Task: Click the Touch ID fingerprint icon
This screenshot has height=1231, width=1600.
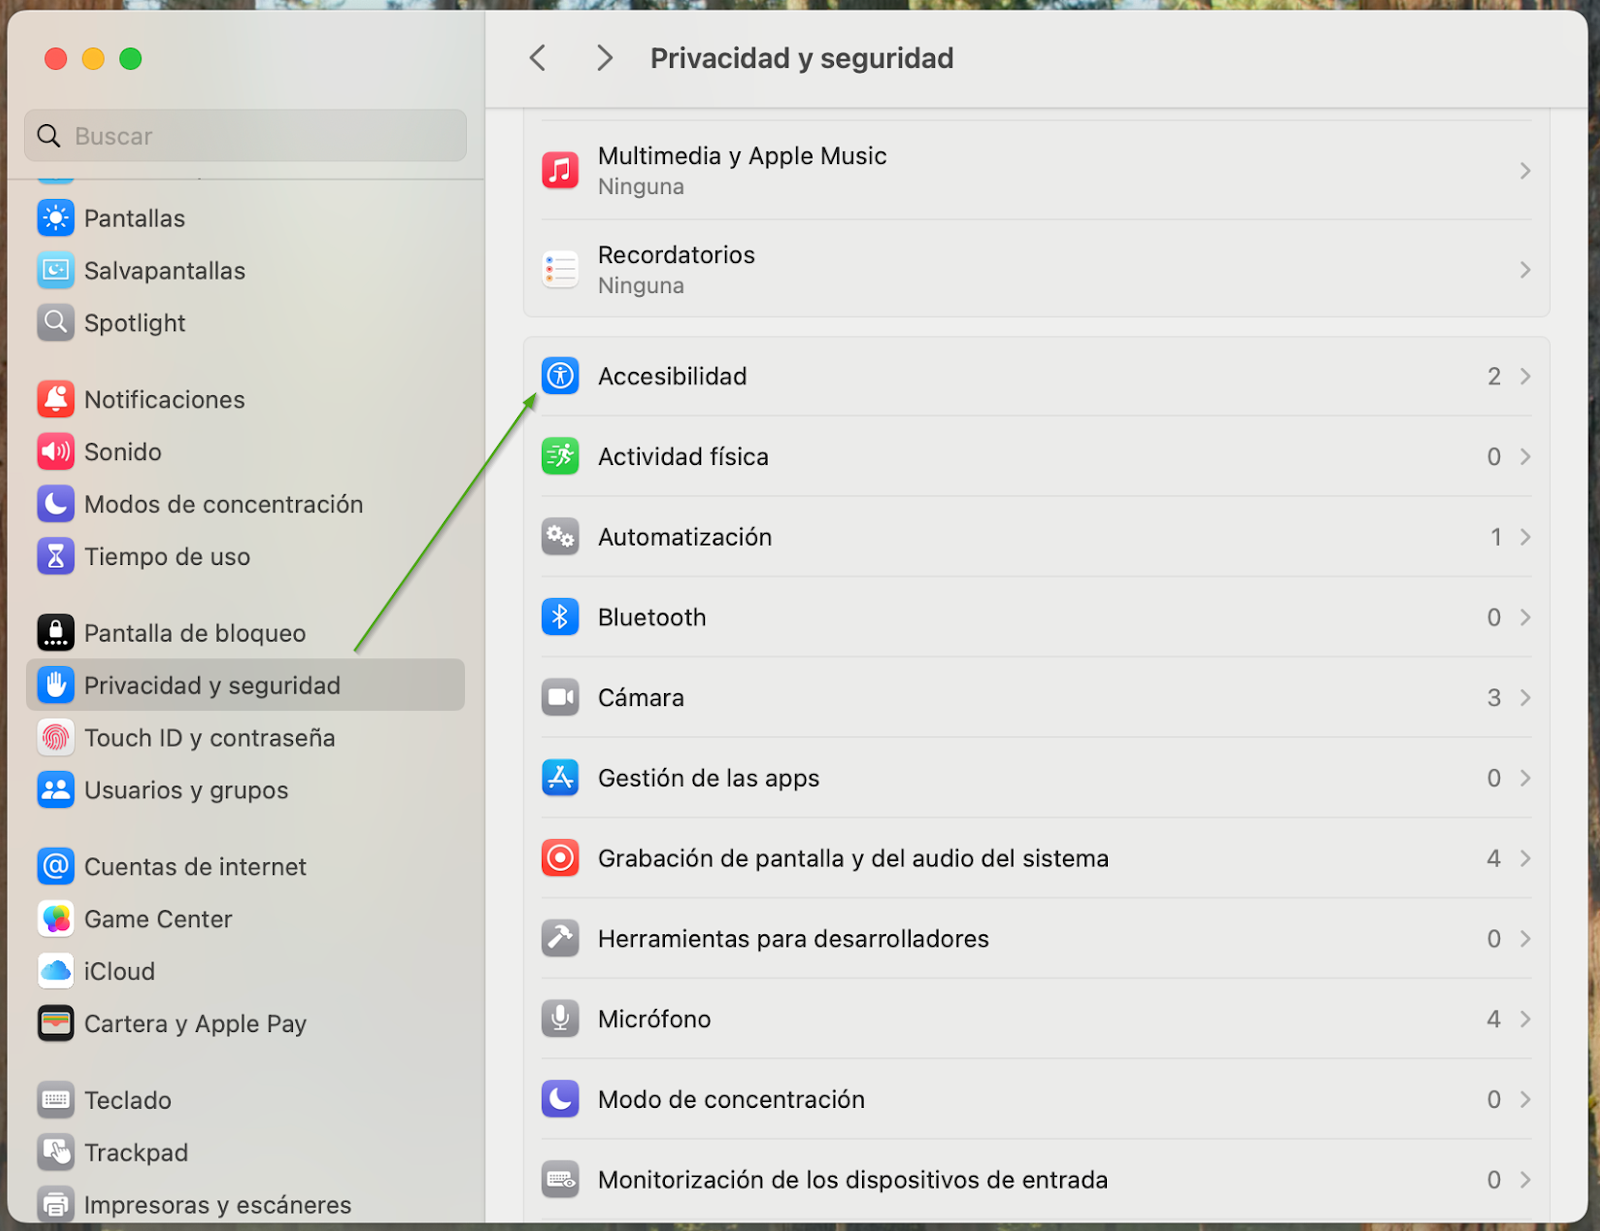Action: tap(56, 738)
